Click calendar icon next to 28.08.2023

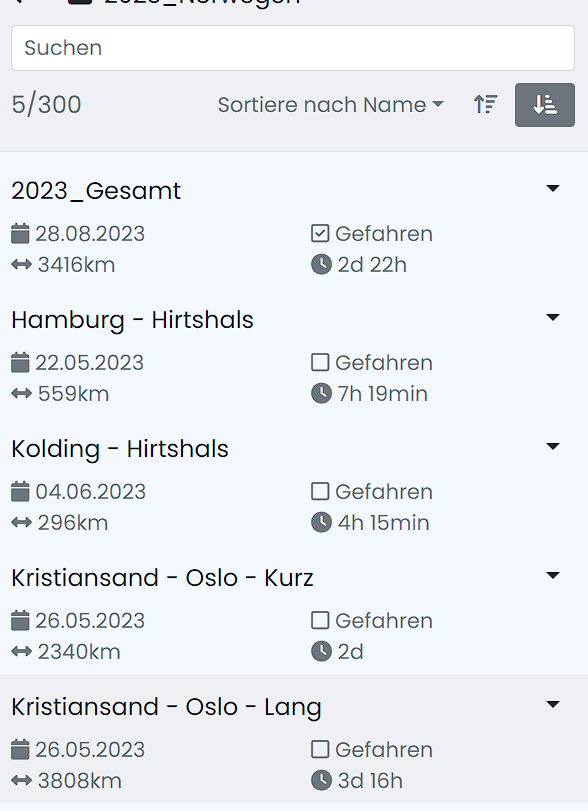pyautogui.click(x=20, y=233)
